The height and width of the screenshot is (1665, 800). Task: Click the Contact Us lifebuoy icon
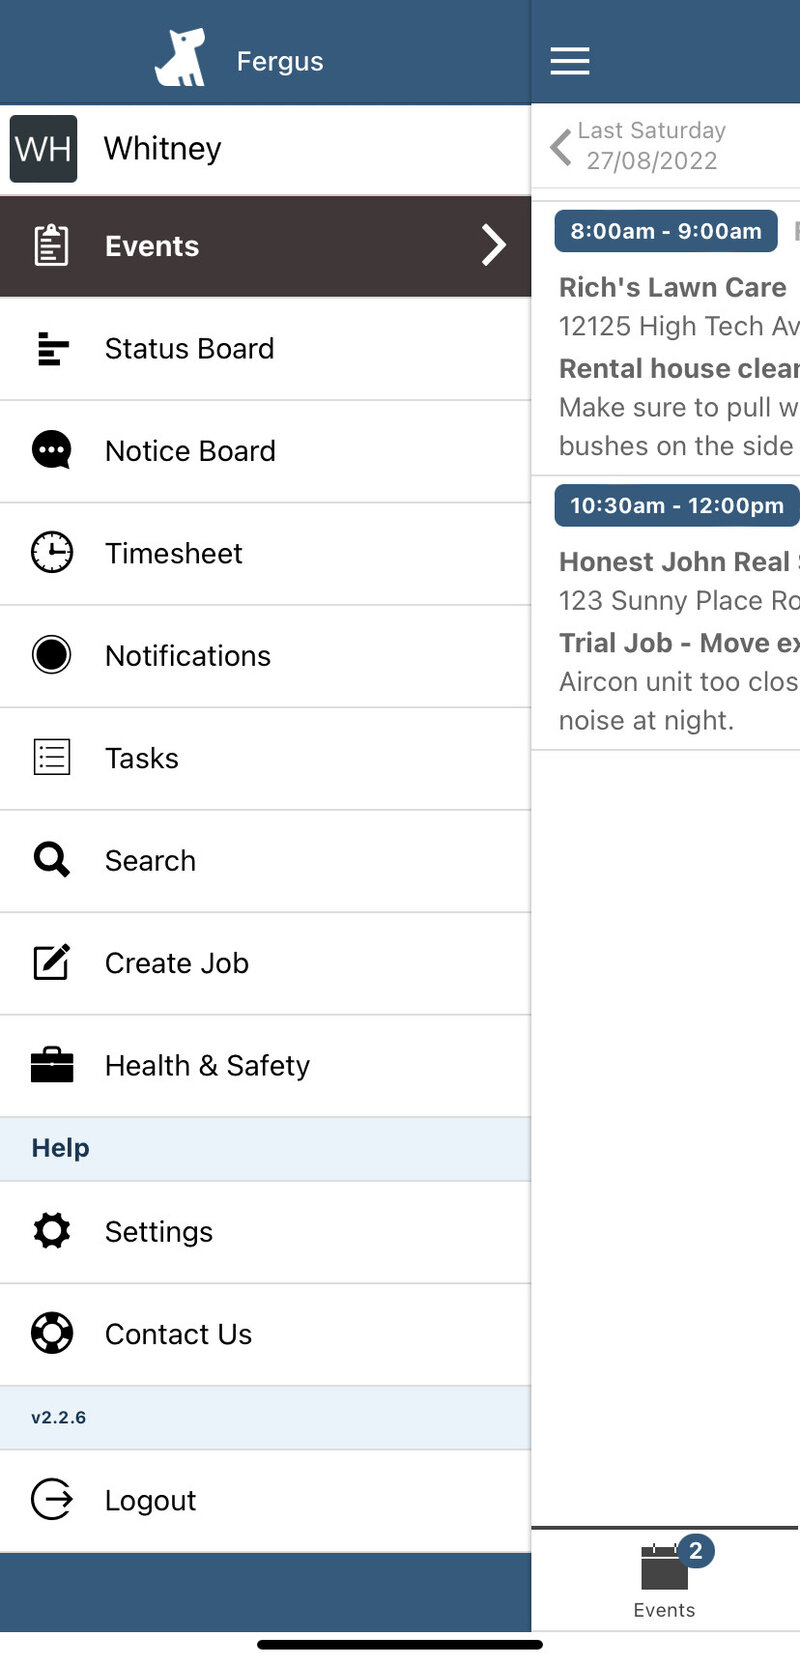click(52, 1333)
